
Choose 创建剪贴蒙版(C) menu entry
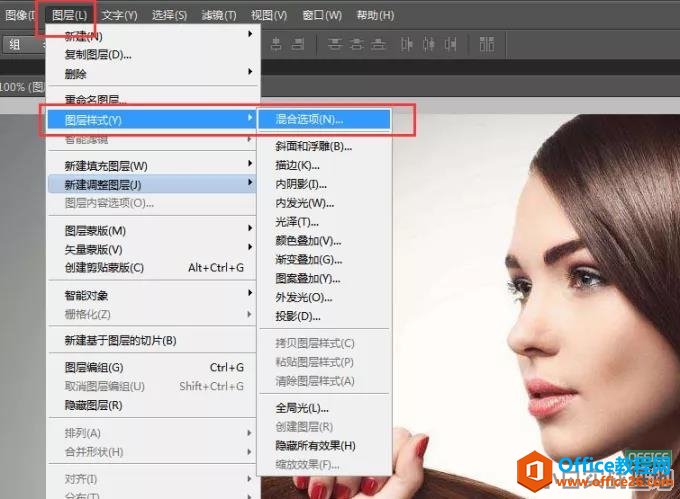[105, 268]
